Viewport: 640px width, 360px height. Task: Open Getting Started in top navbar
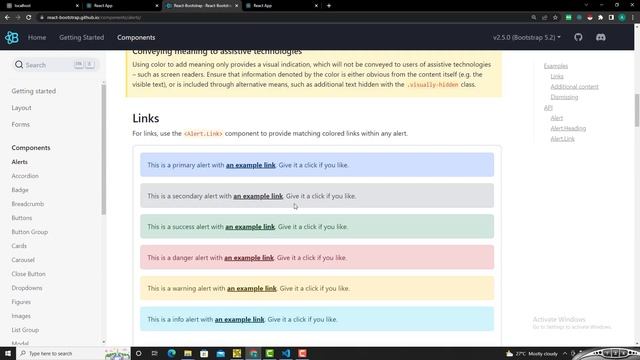82,38
